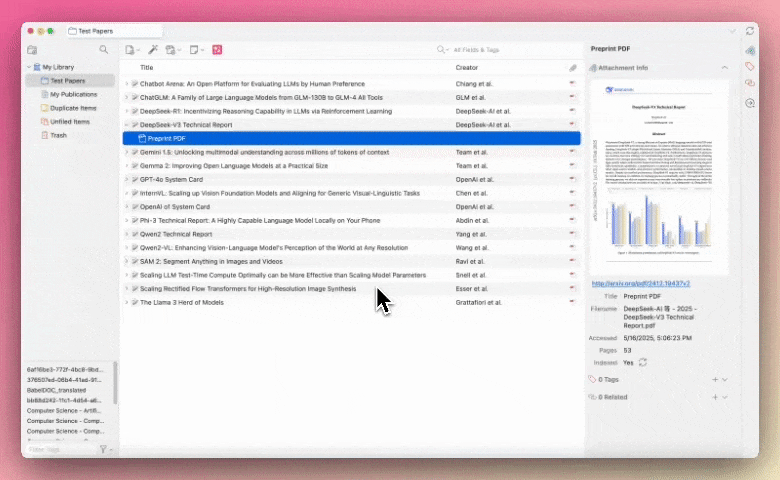Click the Tags icon in side navigation

(x=750, y=67)
